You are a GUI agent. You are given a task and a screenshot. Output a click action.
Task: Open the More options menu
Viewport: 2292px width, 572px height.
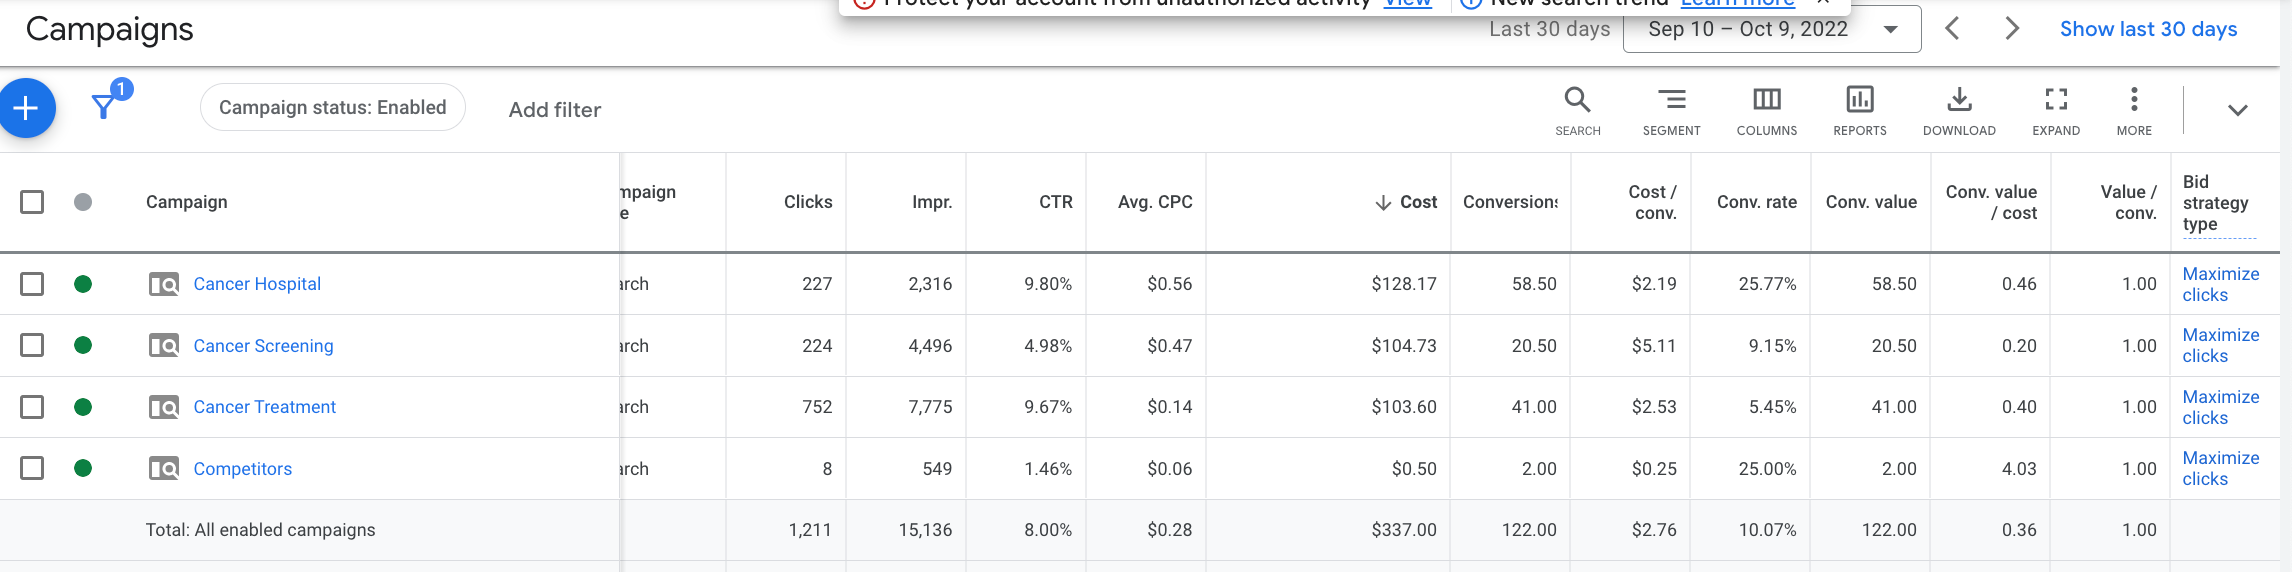2133,109
